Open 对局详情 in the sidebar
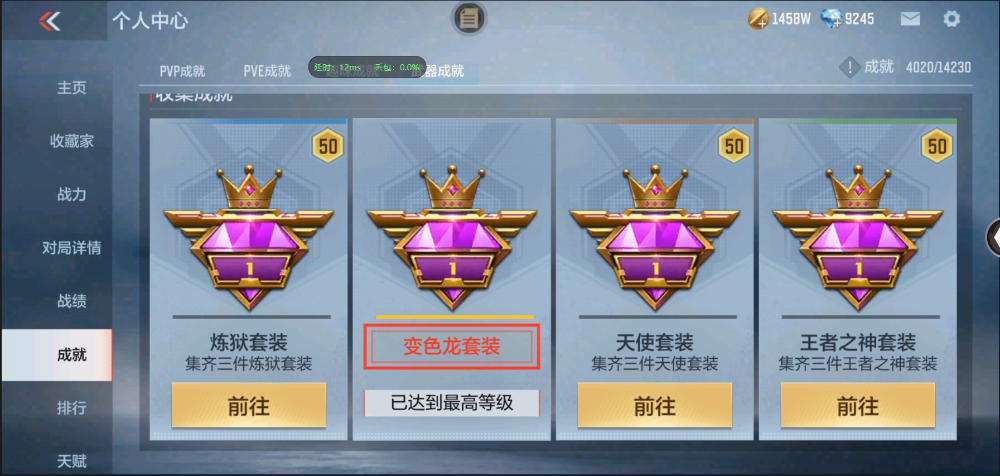Image resolution: width=1000 pixels, height=476 pixels. tap(71, 248)
